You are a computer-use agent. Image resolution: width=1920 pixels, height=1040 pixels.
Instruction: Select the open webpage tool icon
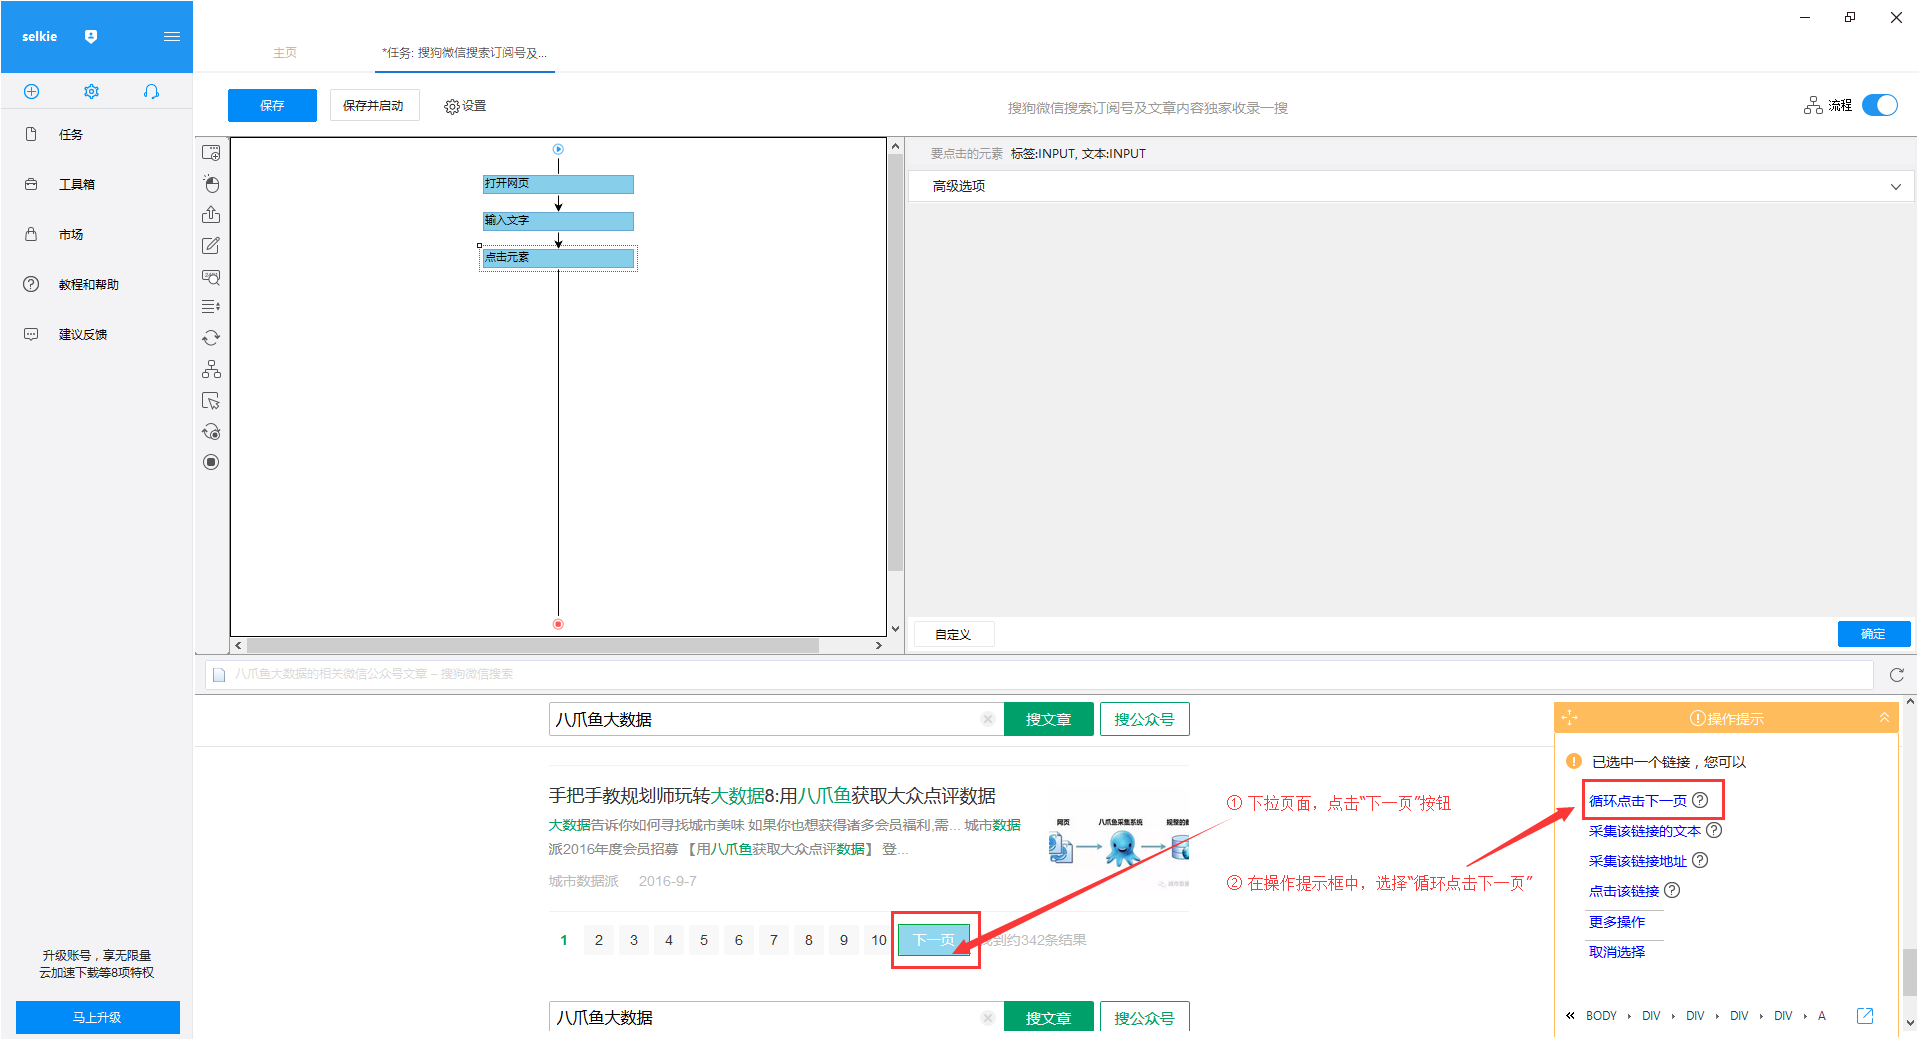211,153
